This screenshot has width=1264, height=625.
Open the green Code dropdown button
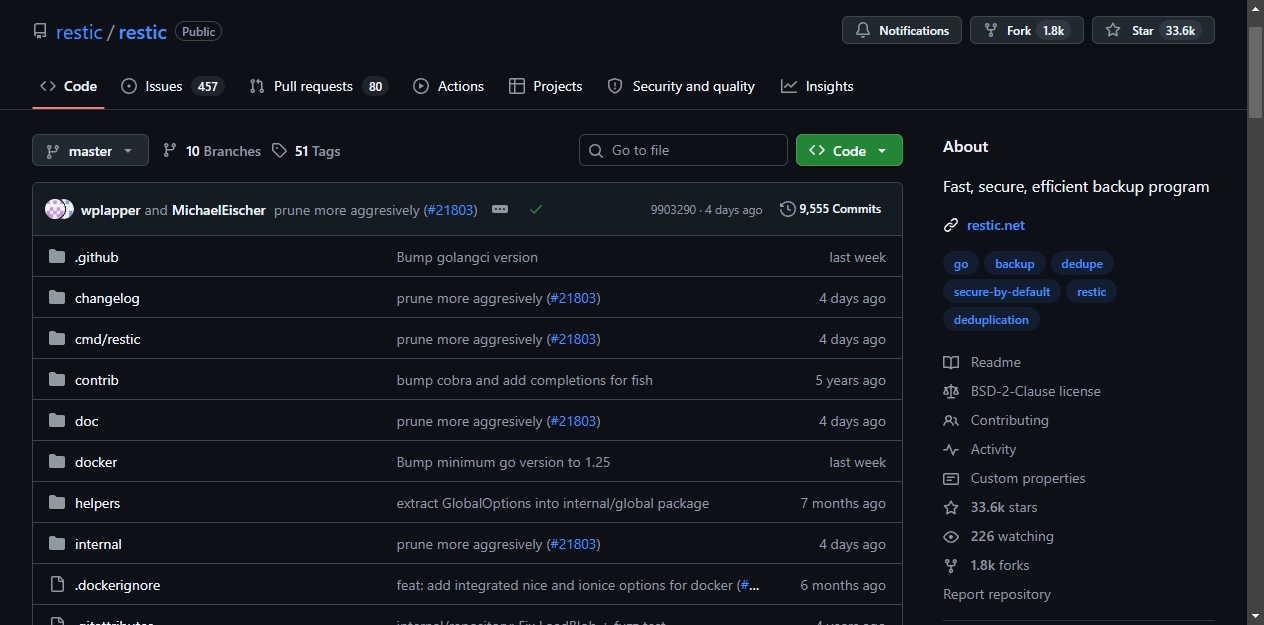pyautogui.click(x=849, y=150)
